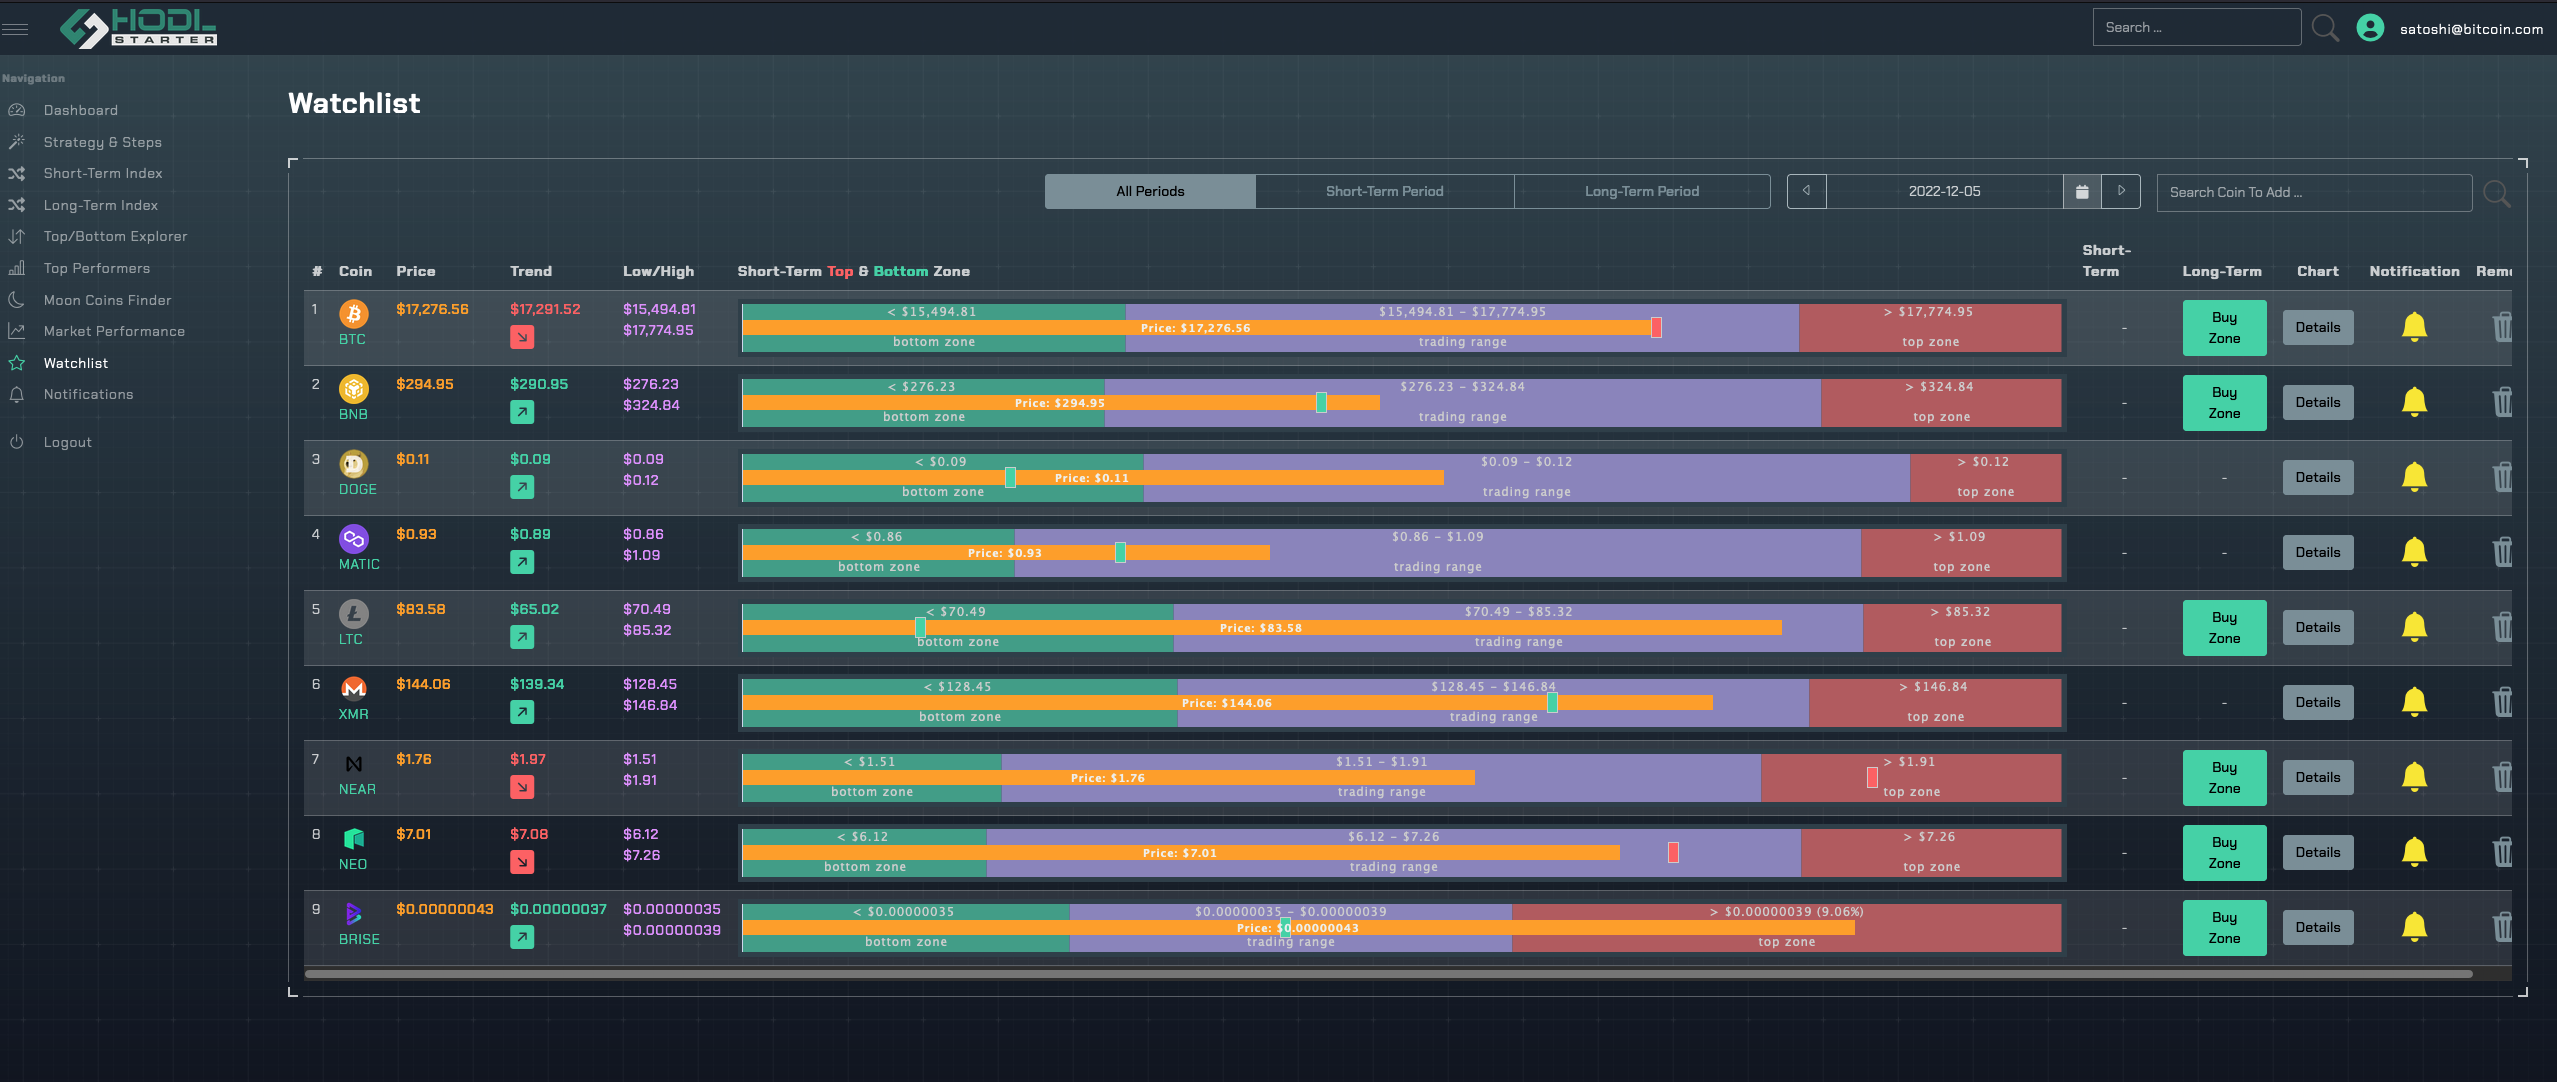
Task: Click the horizontal table scrollbar
Action: click(x=1388, y=973)
